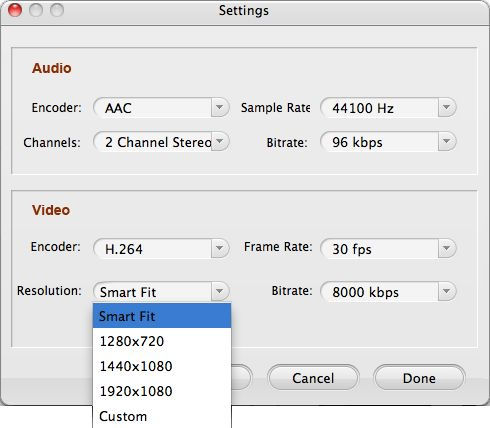Choose 1920x1080 resolution option

(x=162, y=391)
